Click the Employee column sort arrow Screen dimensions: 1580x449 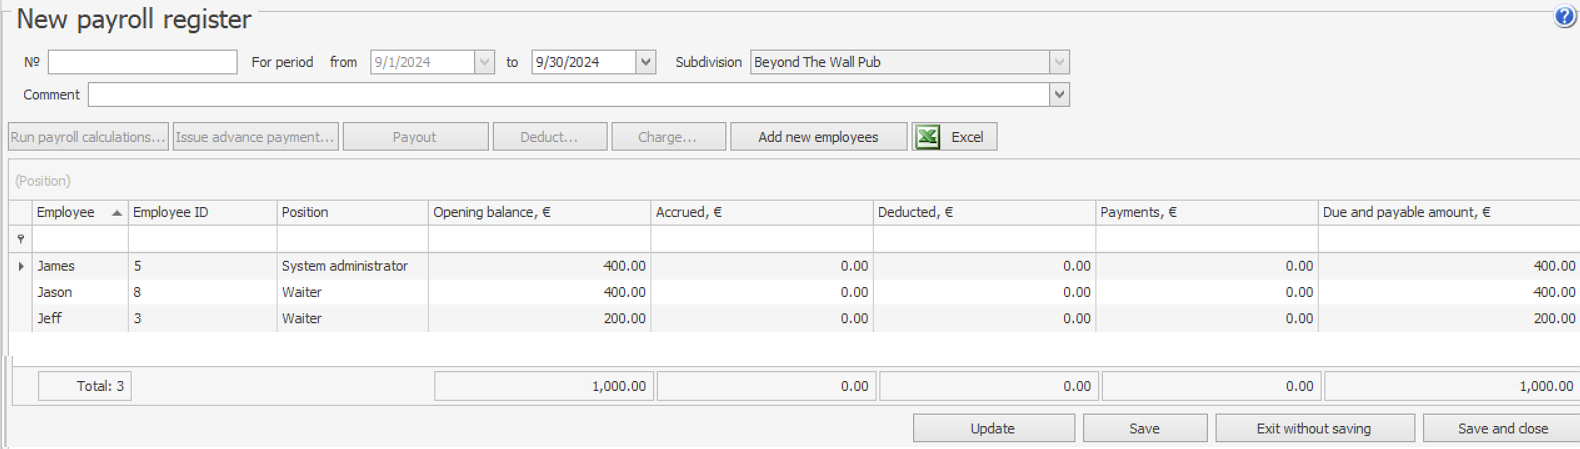117,213
